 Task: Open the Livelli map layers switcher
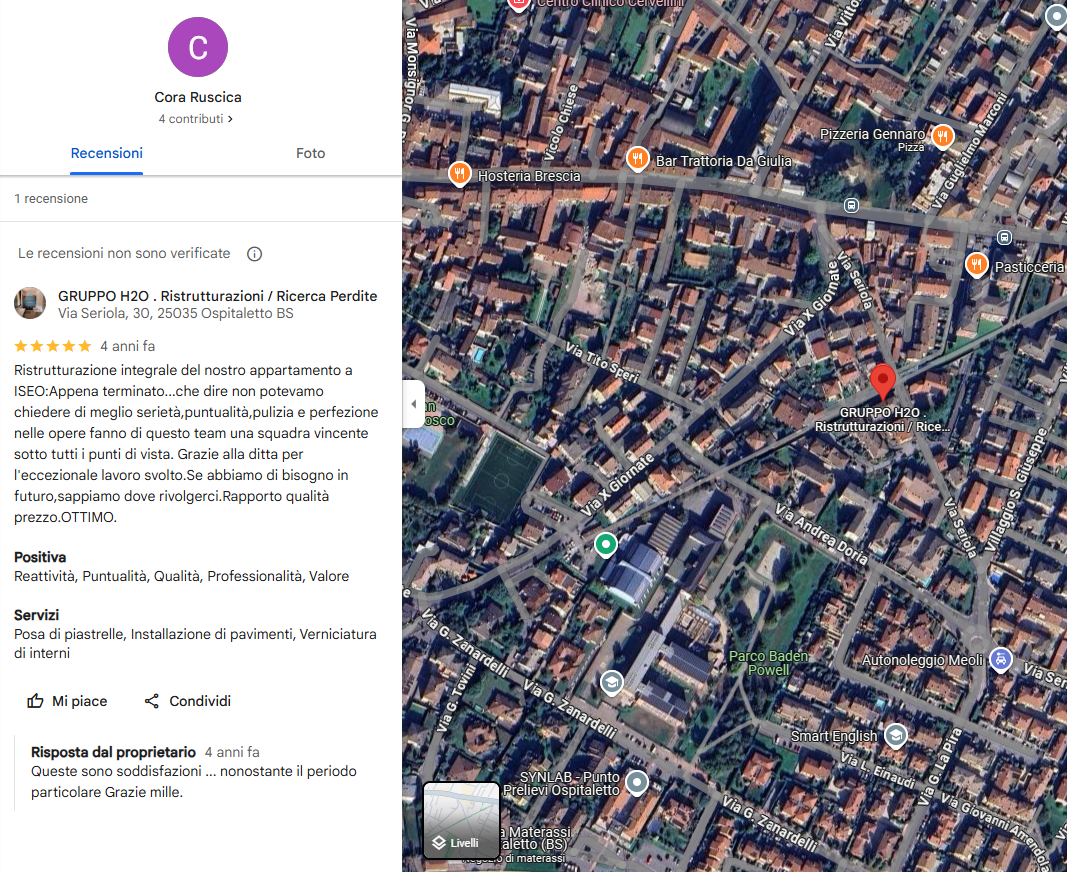click(461, 820)
